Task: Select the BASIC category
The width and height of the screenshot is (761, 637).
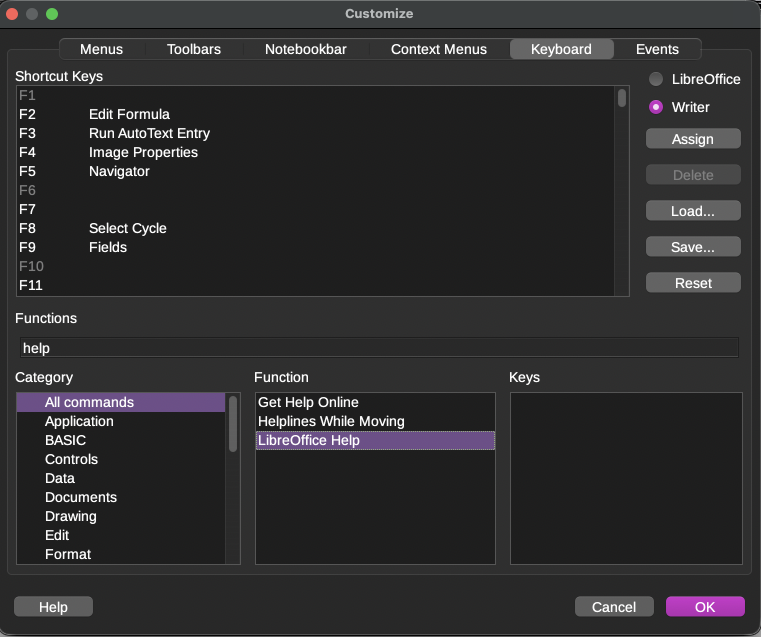Action: pyautogui.click(x=65, y=440)
